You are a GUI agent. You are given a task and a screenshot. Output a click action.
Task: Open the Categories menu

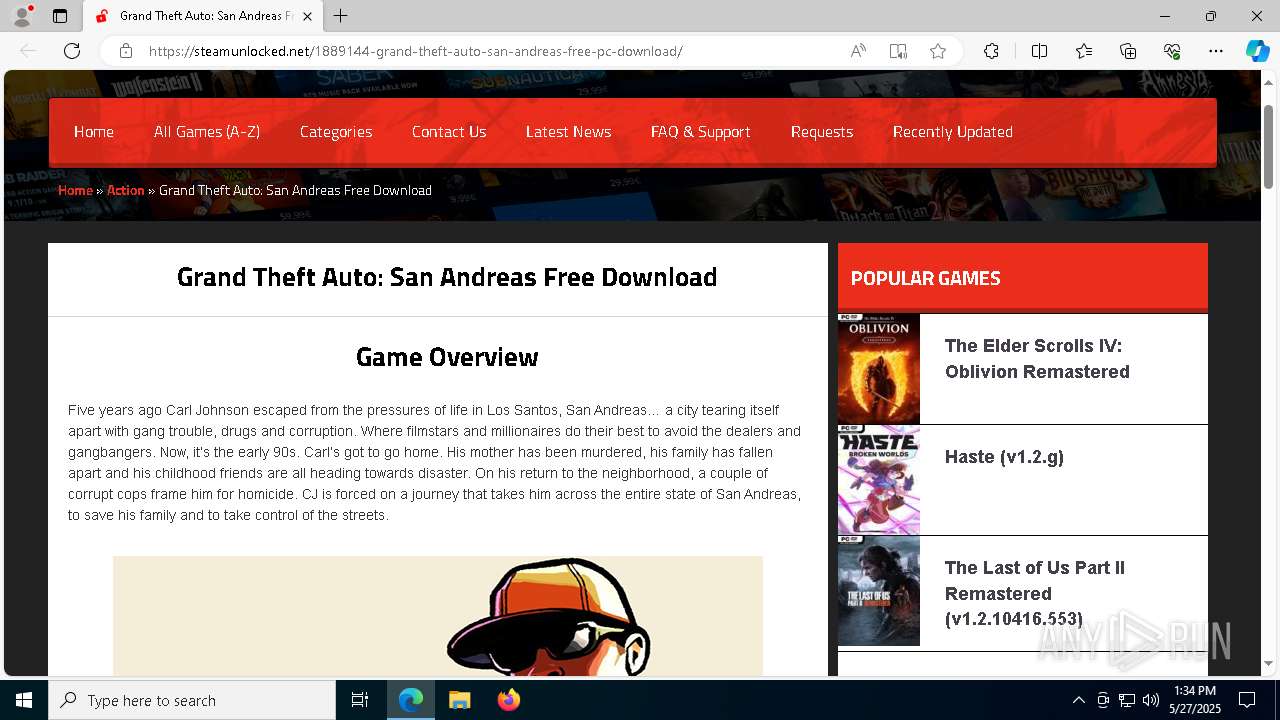pyautogui.click(x=336, y=132)
